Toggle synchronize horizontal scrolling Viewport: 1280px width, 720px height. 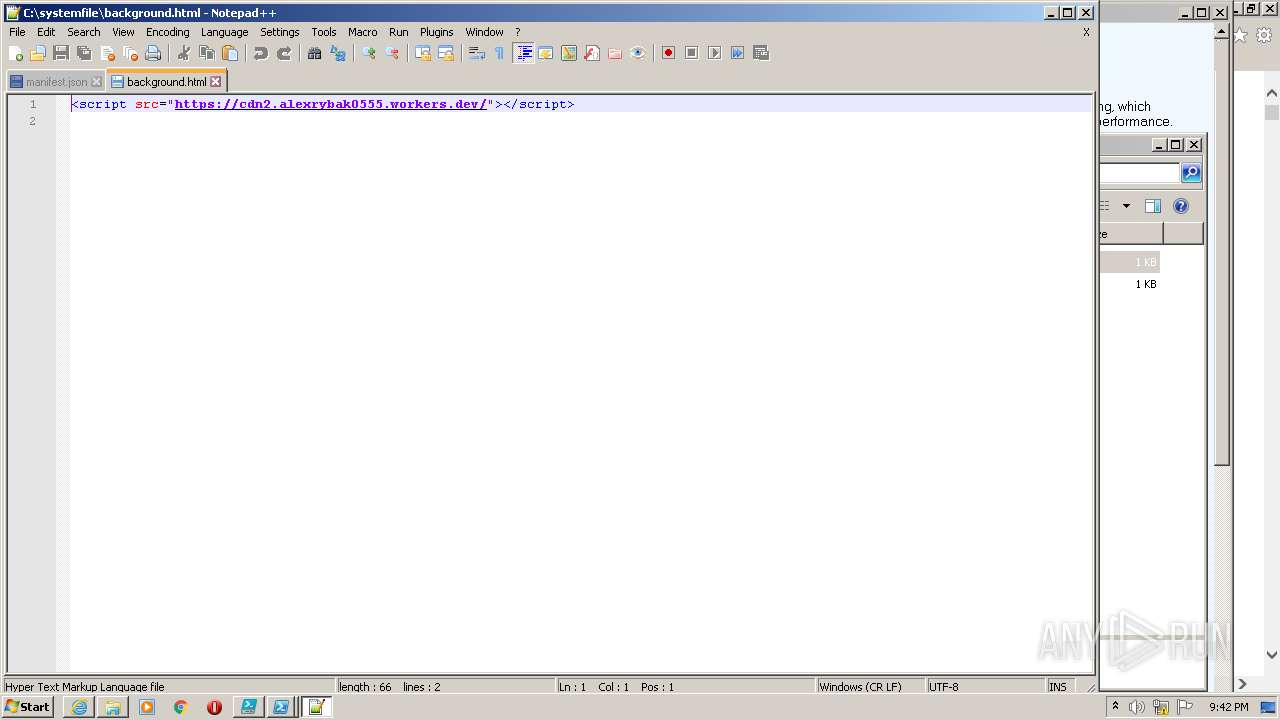pyautogui.click(x=446, y=53)
